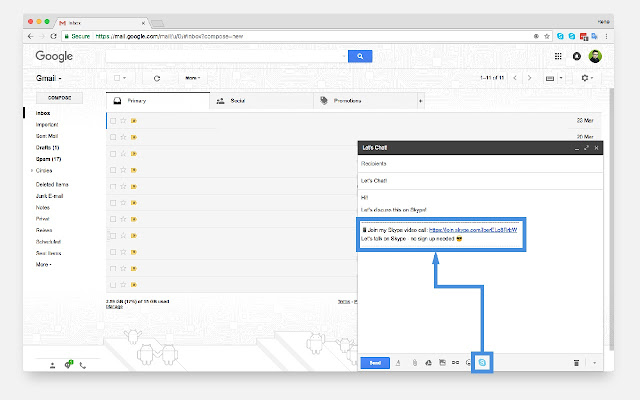The width and height of the screenshot is (640, 400).
Task: Click the Manage storage link
Action: [114, 307]
